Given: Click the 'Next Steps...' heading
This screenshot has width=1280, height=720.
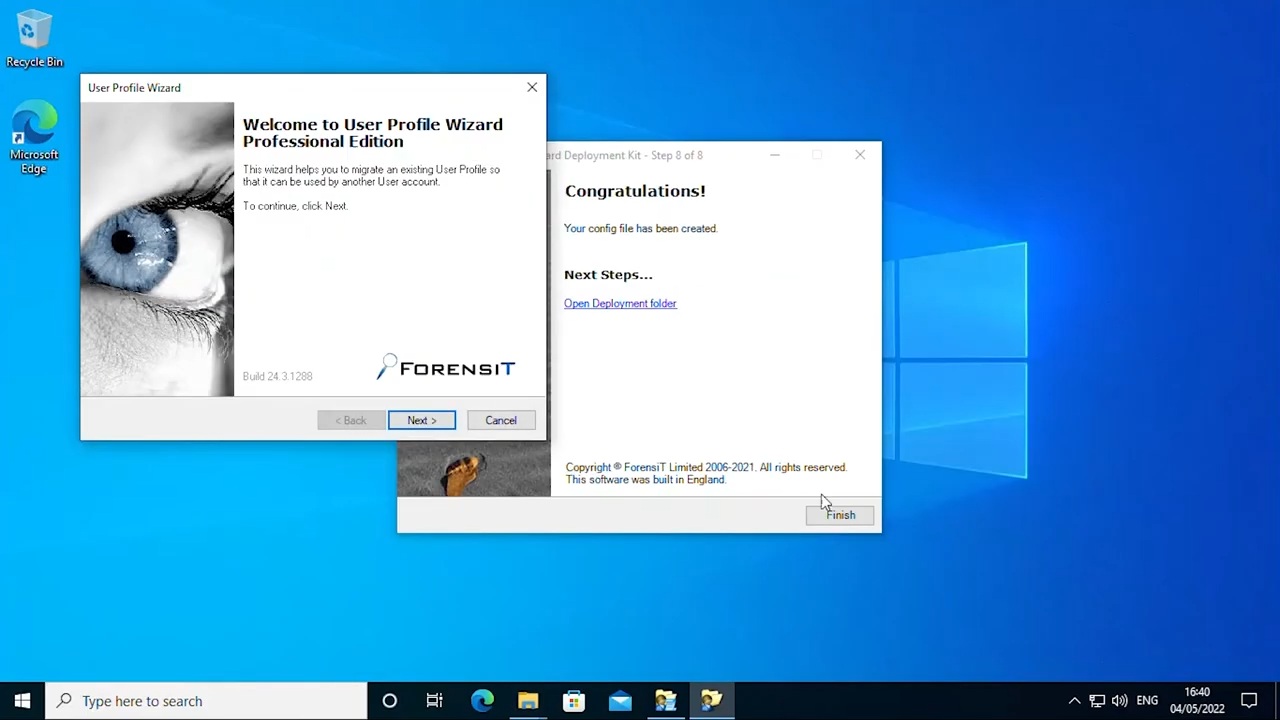Looking at the screenshot, I should pyautogui.click(x=608, y=274).
